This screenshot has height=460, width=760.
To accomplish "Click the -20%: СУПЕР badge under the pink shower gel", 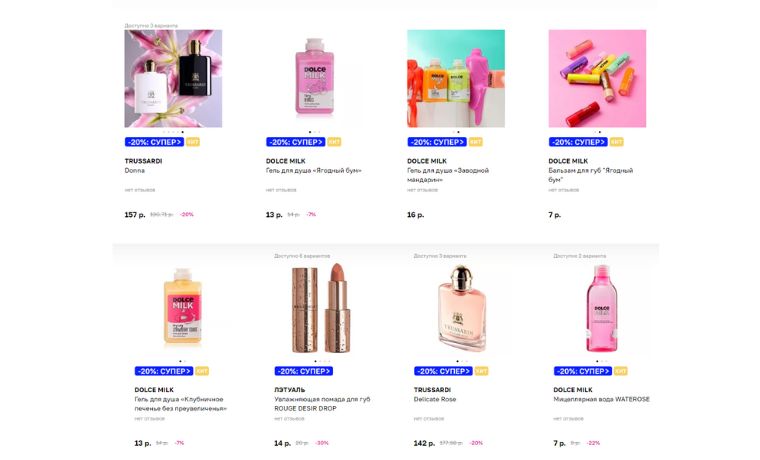I will coord(296,142).
